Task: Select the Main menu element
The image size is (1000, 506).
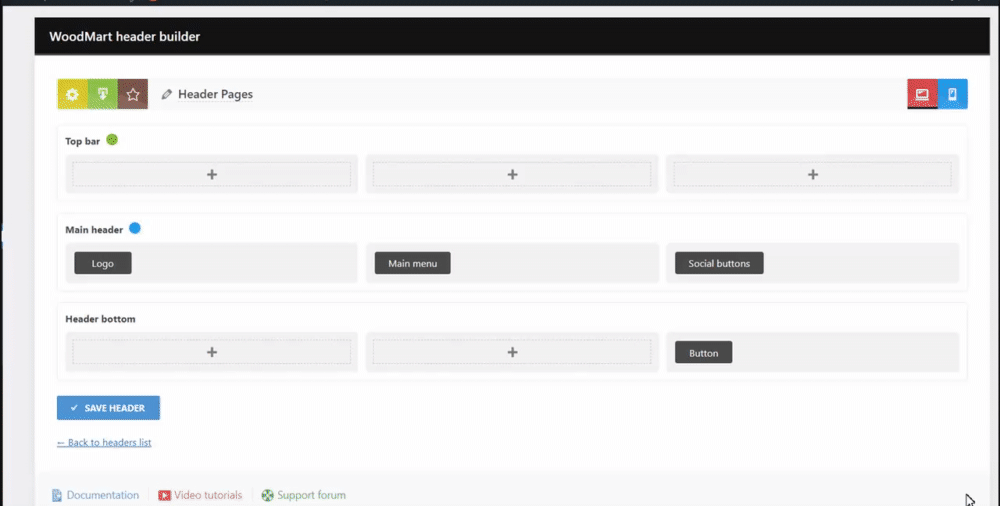Action: 413,263
